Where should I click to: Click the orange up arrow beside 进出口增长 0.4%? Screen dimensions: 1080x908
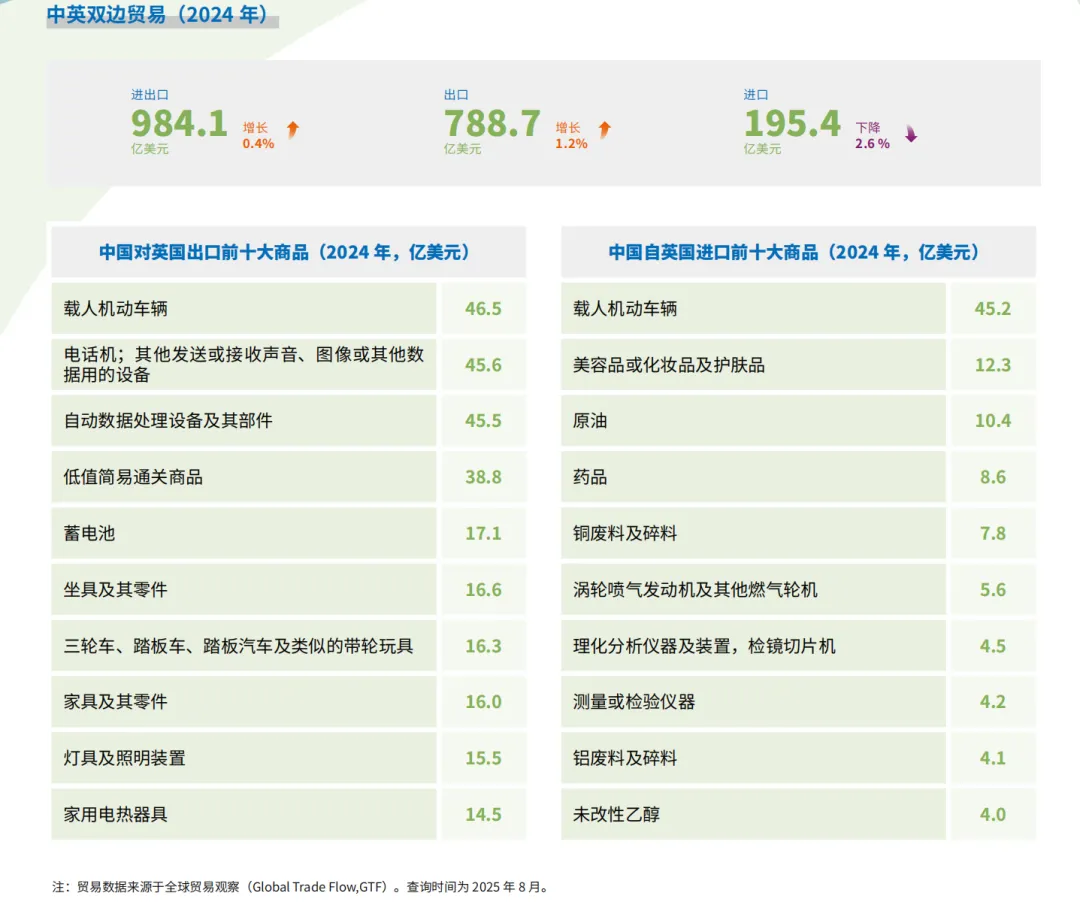[293, 131]
